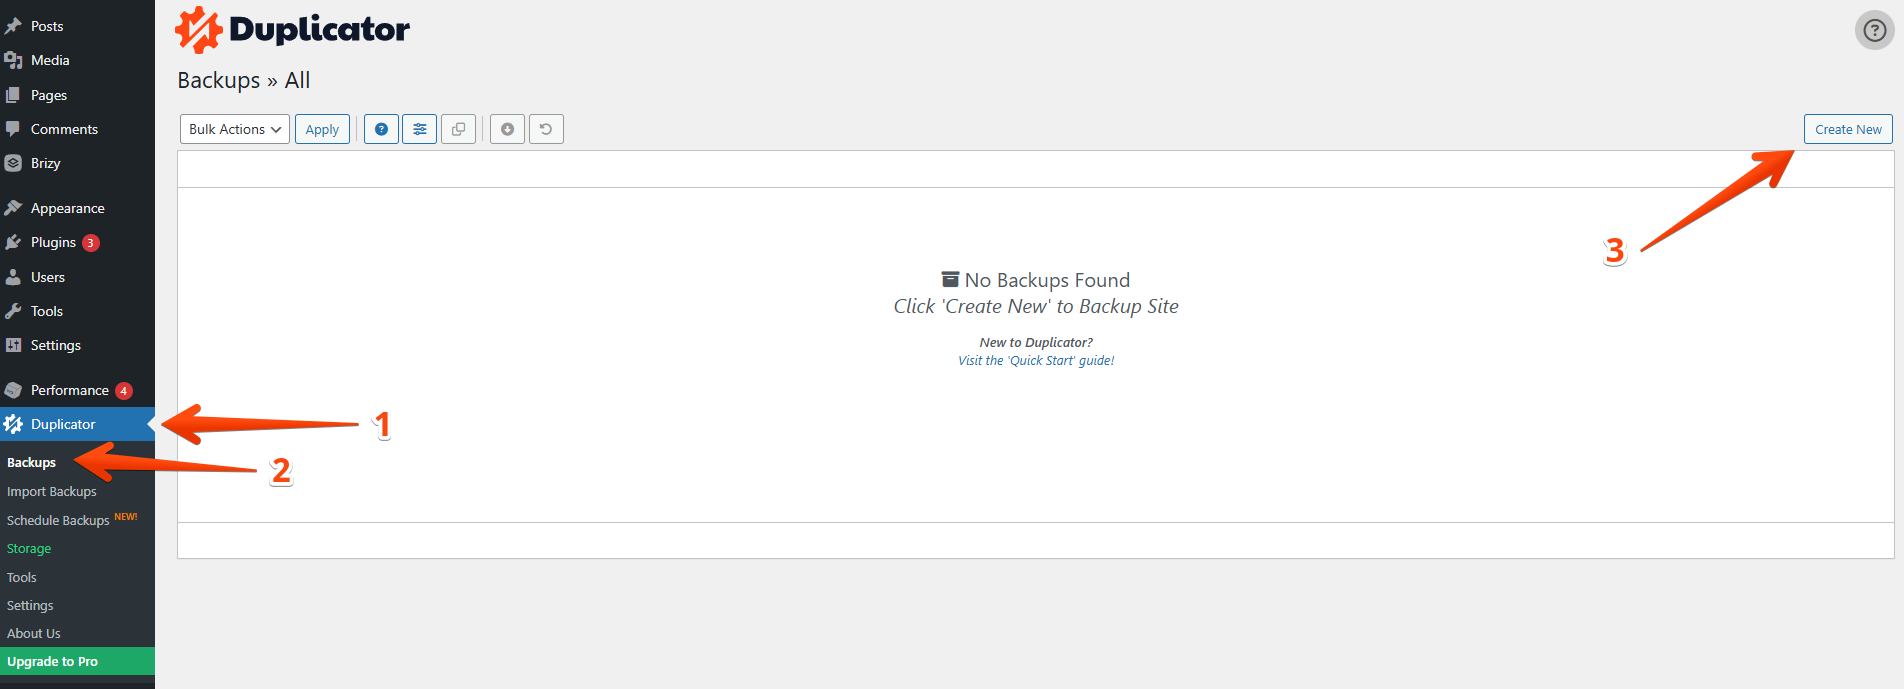Click the blue question mark toolbar icon
Viewport: 1904px width, 689px height.
pyautogui.click(x=381, y=129)
